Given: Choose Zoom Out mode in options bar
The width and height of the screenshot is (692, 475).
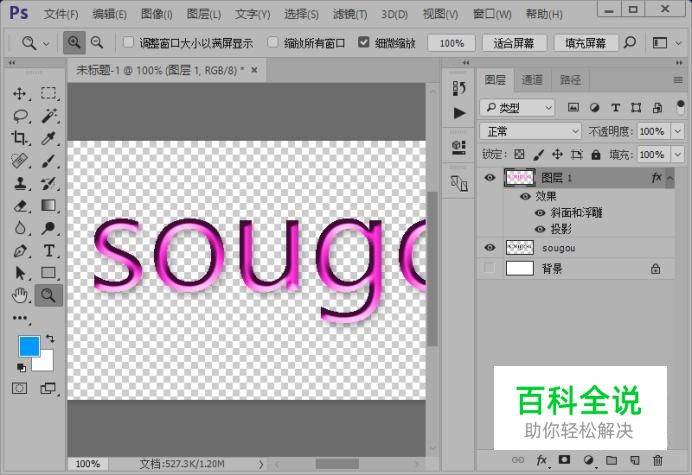Looking at the screenshot, I should [97, 42].
